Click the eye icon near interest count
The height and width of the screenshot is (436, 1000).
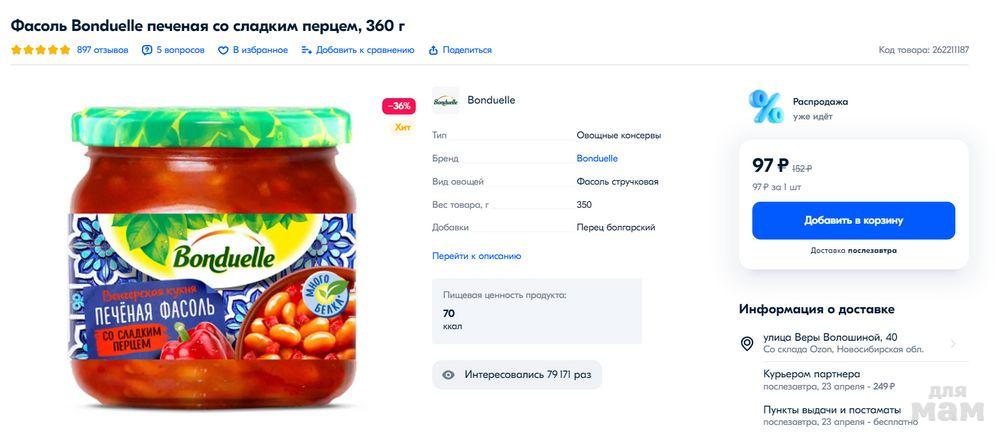click(448, 375)
